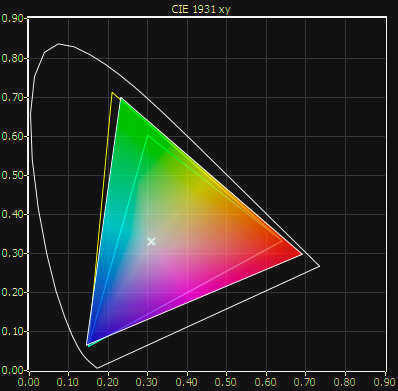Image resolution: width=398 pixels, height=391 pixels.
Task: Click the red vertex of the colored gamut triangle
Action: [301, 254]
